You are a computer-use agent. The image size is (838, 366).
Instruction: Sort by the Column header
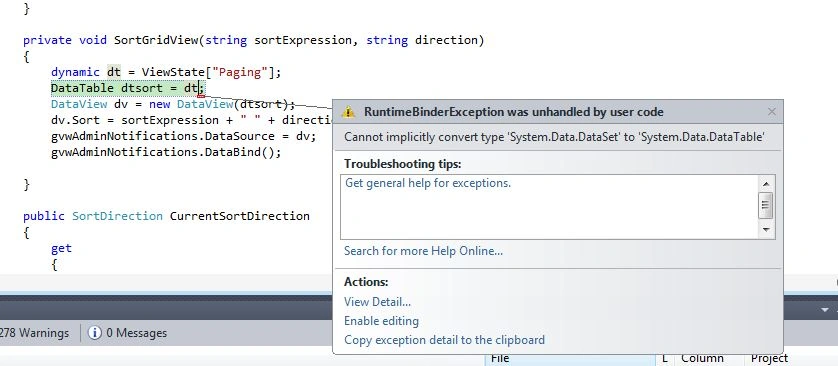pyautogui.click(x=702, y=359)
